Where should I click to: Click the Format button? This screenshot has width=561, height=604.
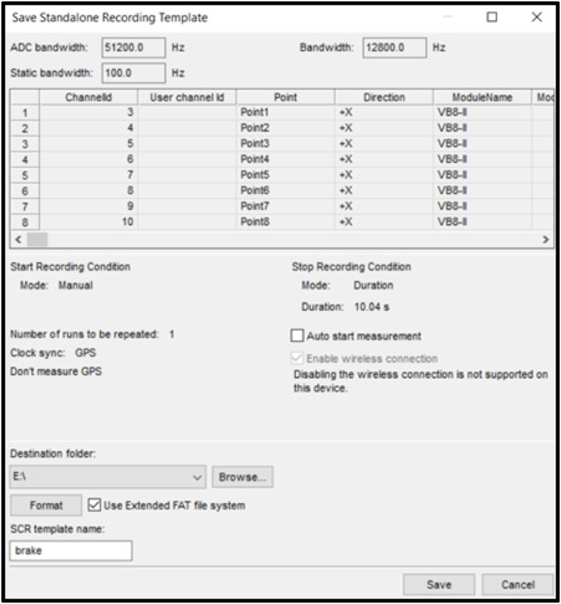click(x=46, y=505)
